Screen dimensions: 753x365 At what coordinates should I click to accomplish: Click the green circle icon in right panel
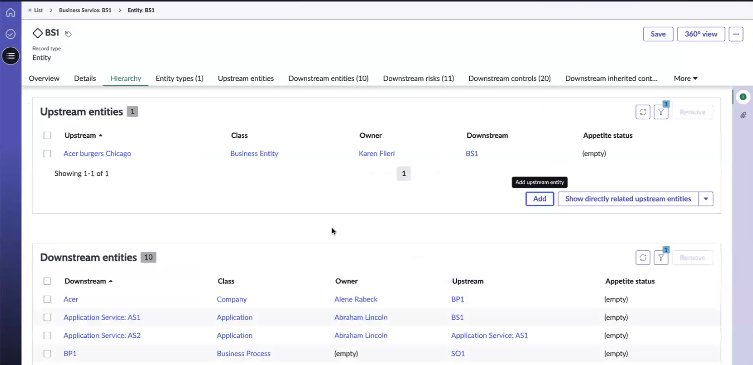point(743,97)
